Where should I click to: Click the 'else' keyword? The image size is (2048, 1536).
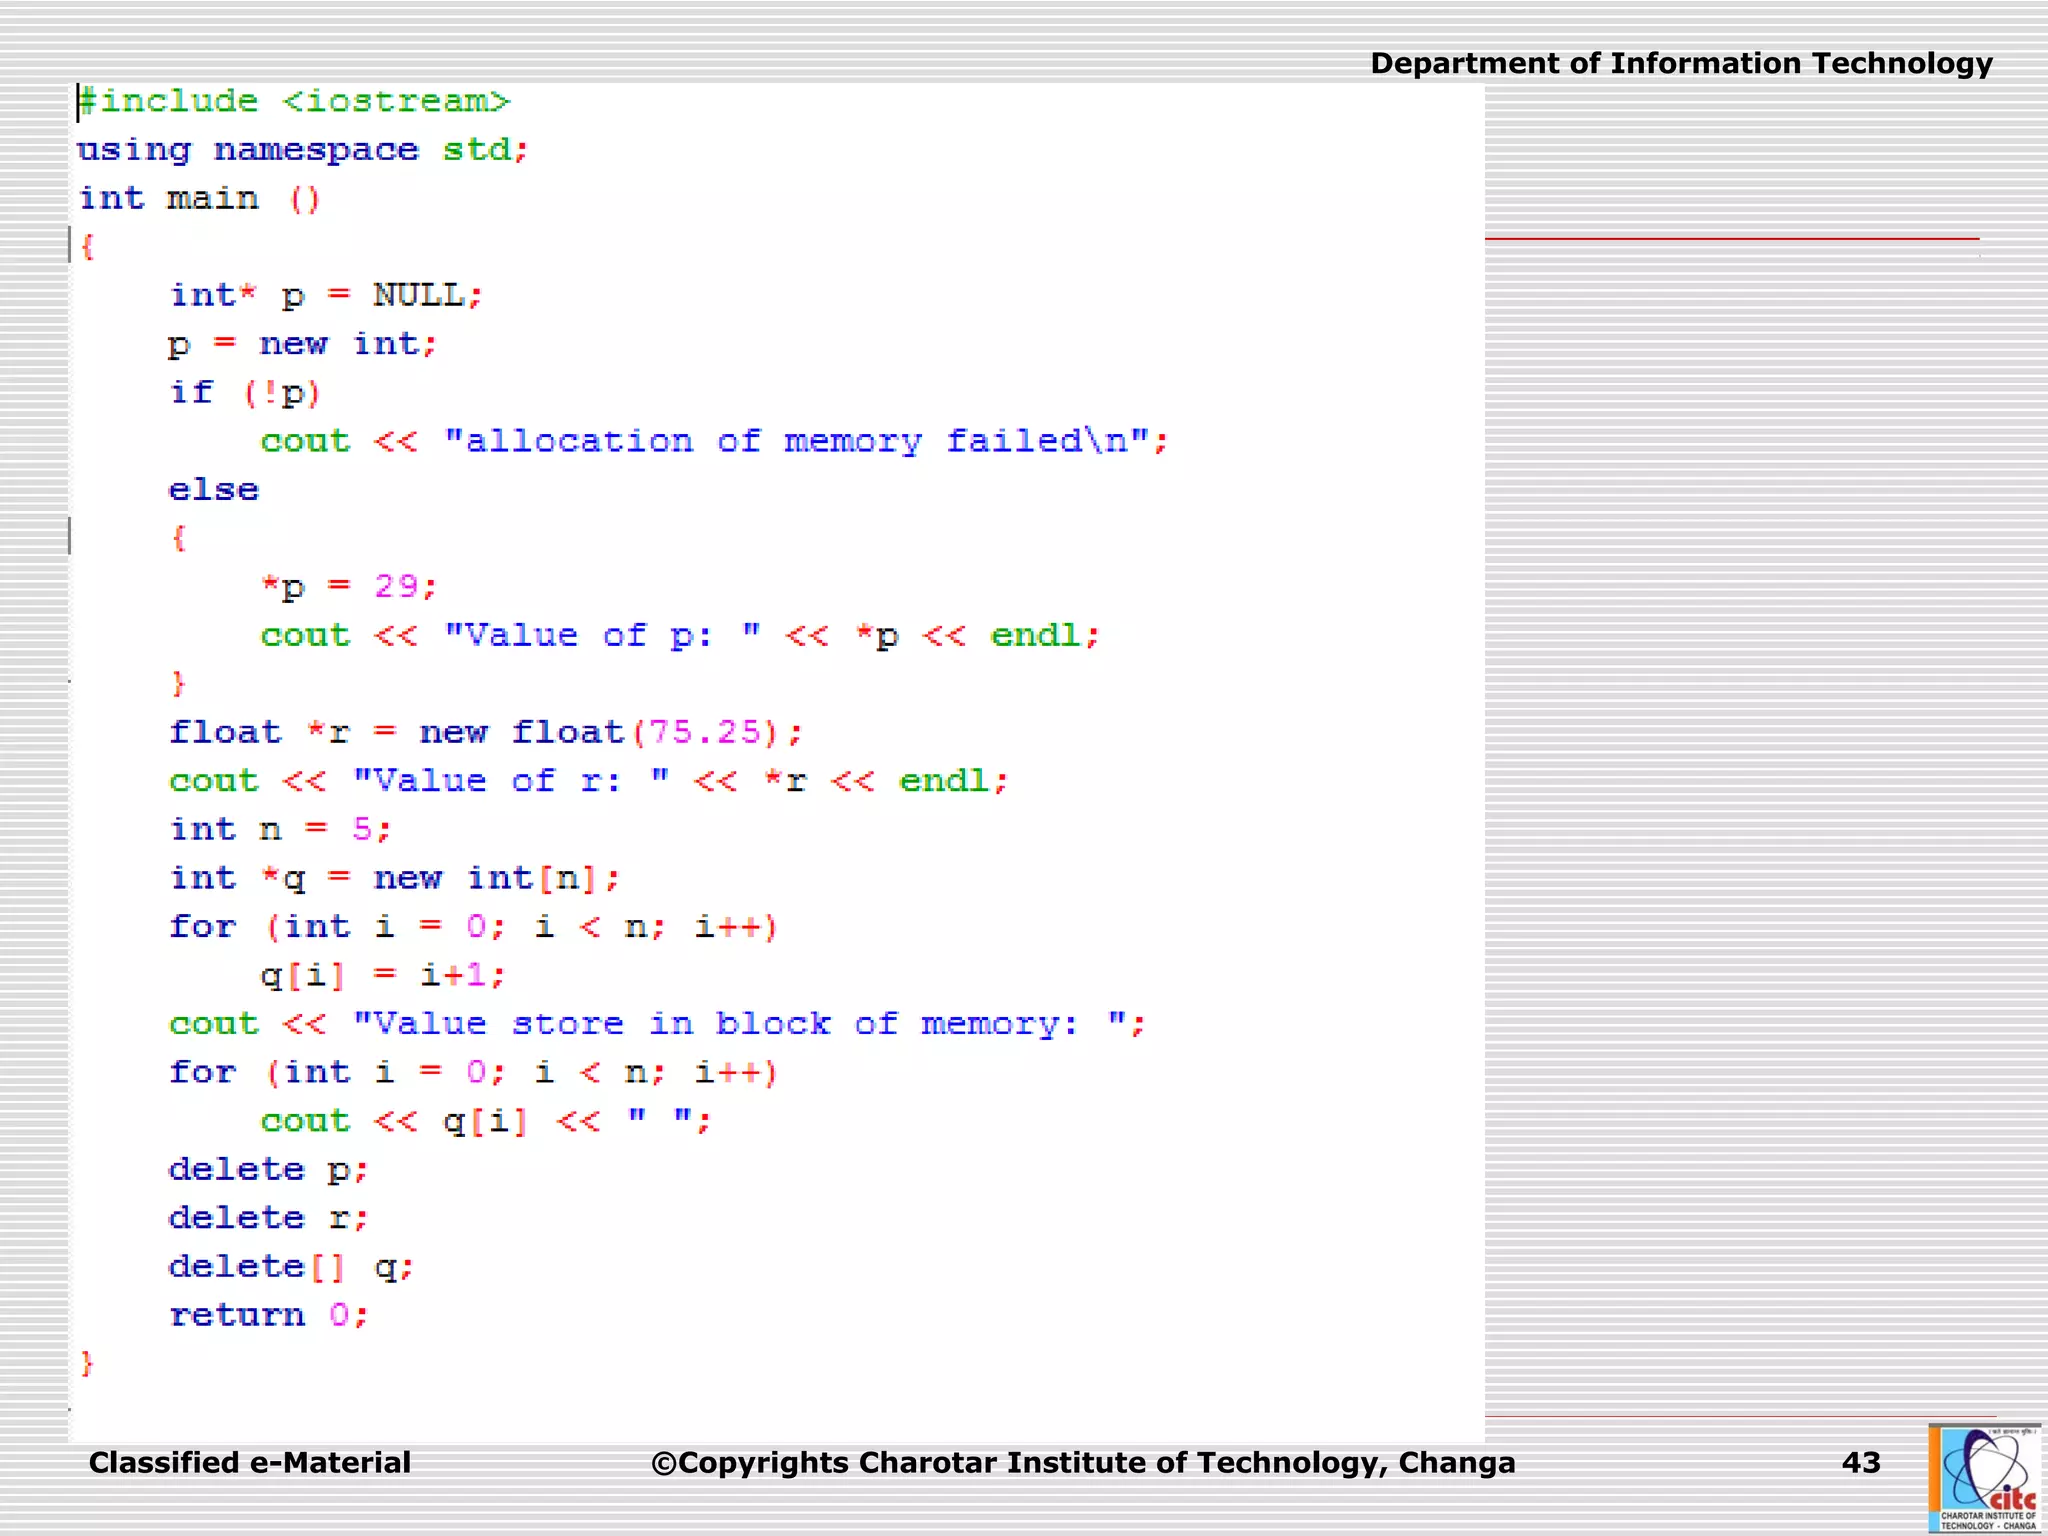(x=213, y=490)
